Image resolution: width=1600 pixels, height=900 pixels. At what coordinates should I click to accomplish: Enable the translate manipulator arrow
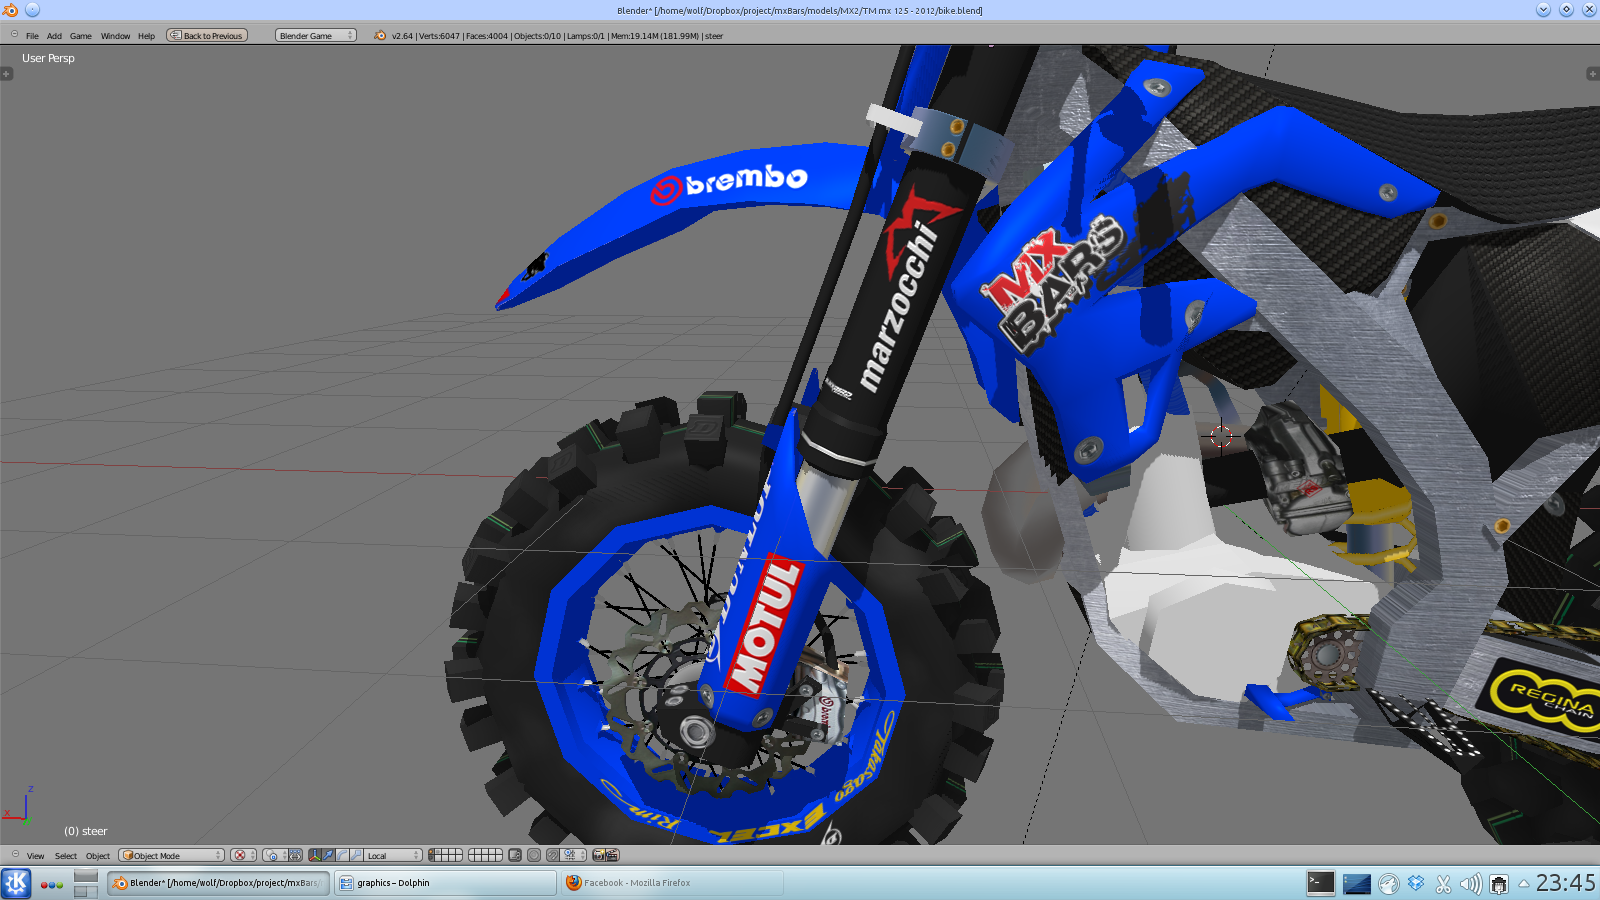328,855
